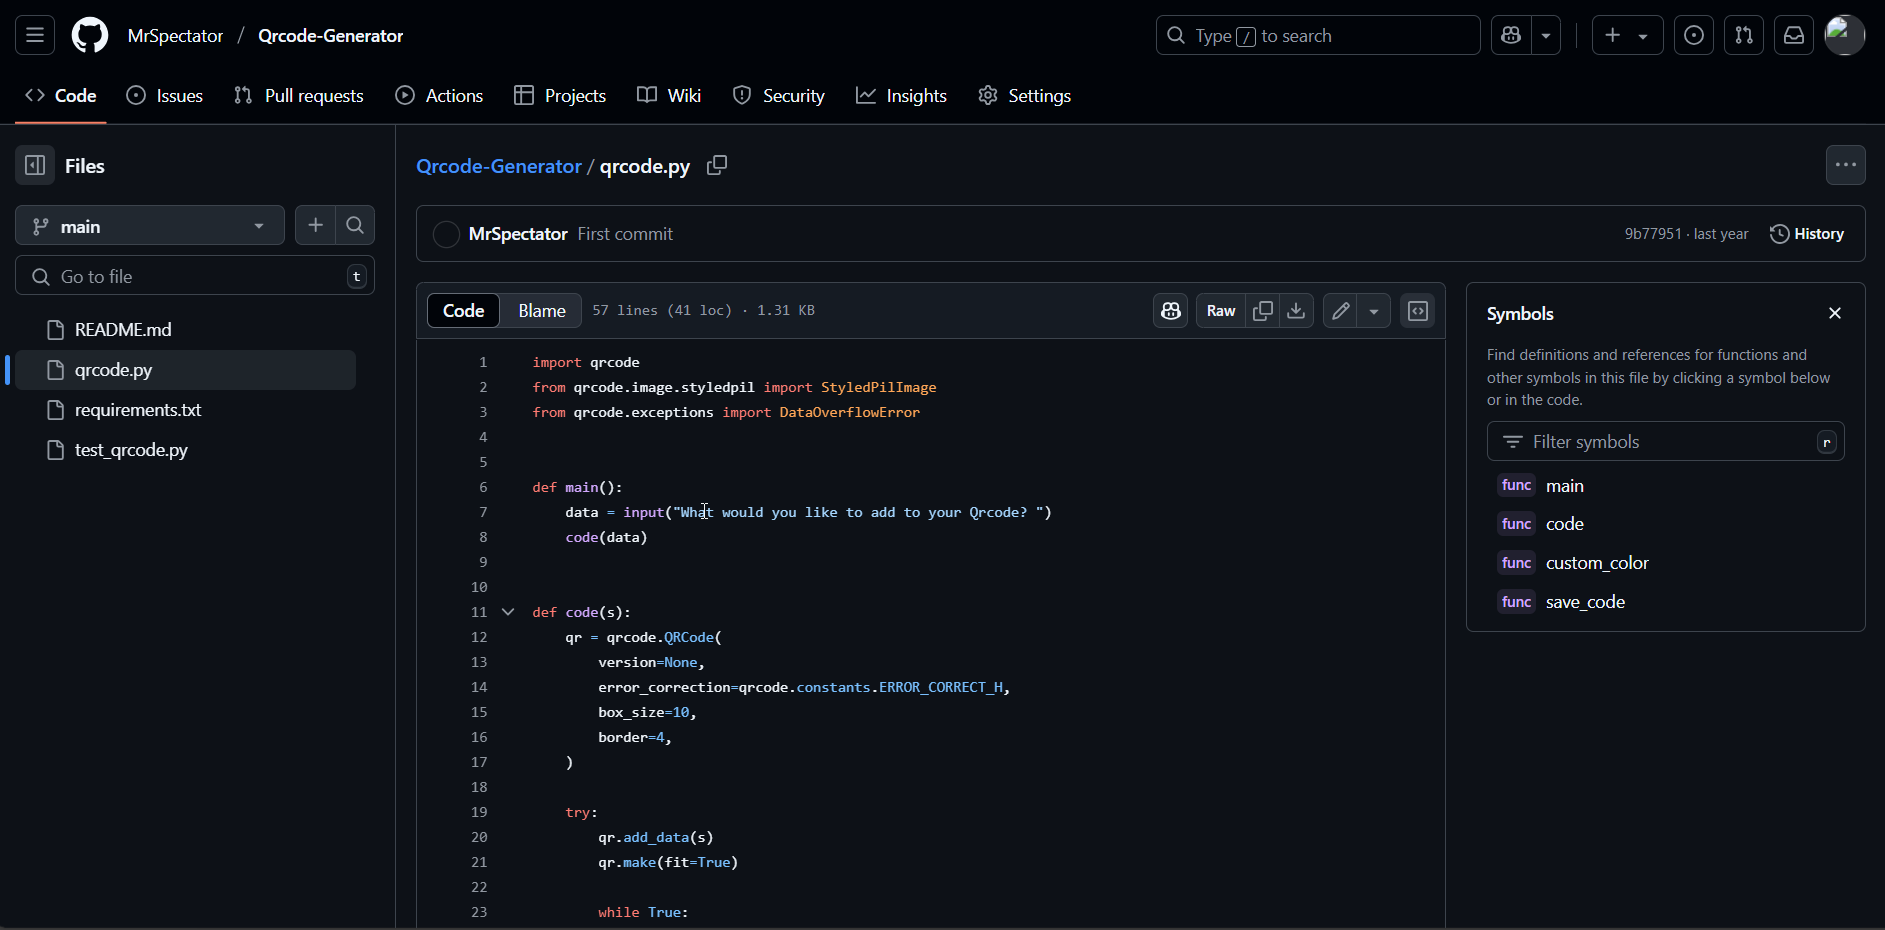This screenshot has height=930, width=1885.
Task: Edit this file with pencil icon
Action: [1341, 311]
